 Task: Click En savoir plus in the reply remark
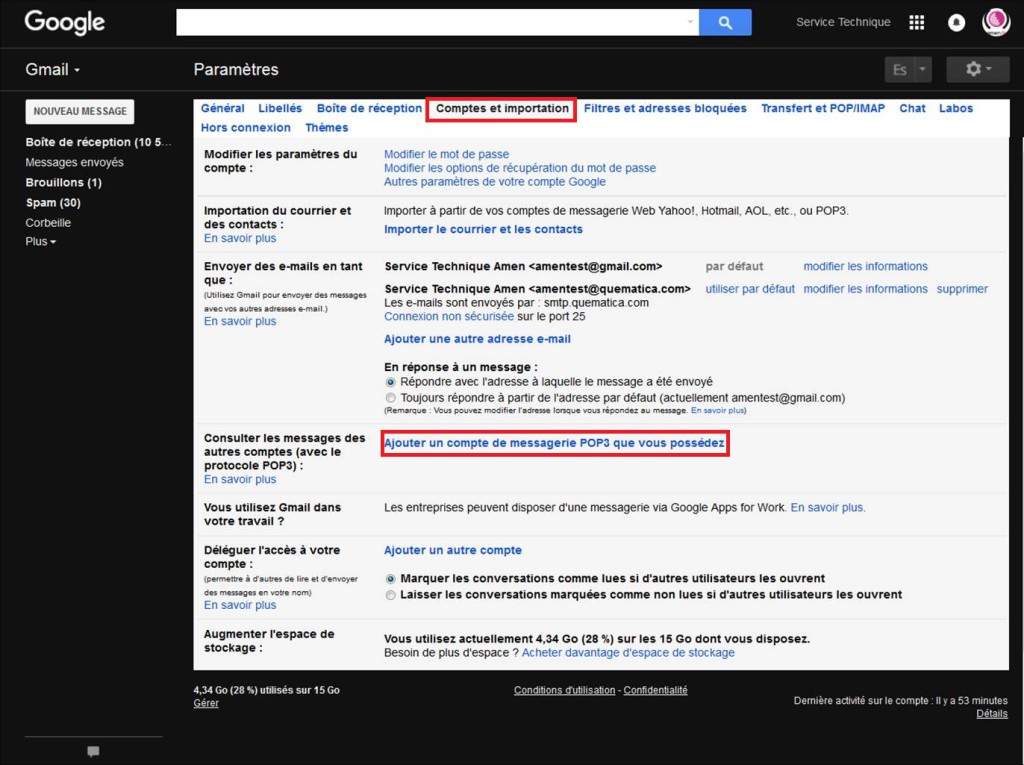pos(718,411)
